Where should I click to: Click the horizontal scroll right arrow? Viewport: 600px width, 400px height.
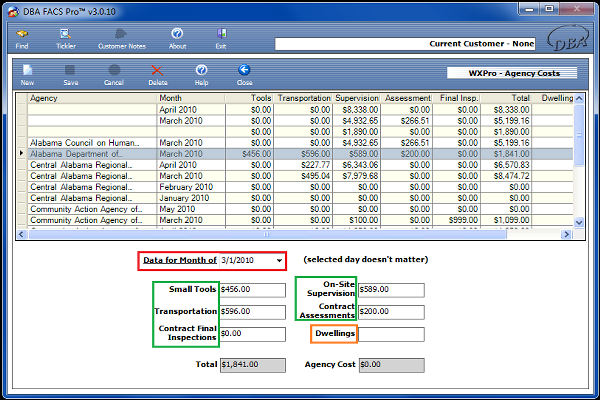(x=566, y=234)
